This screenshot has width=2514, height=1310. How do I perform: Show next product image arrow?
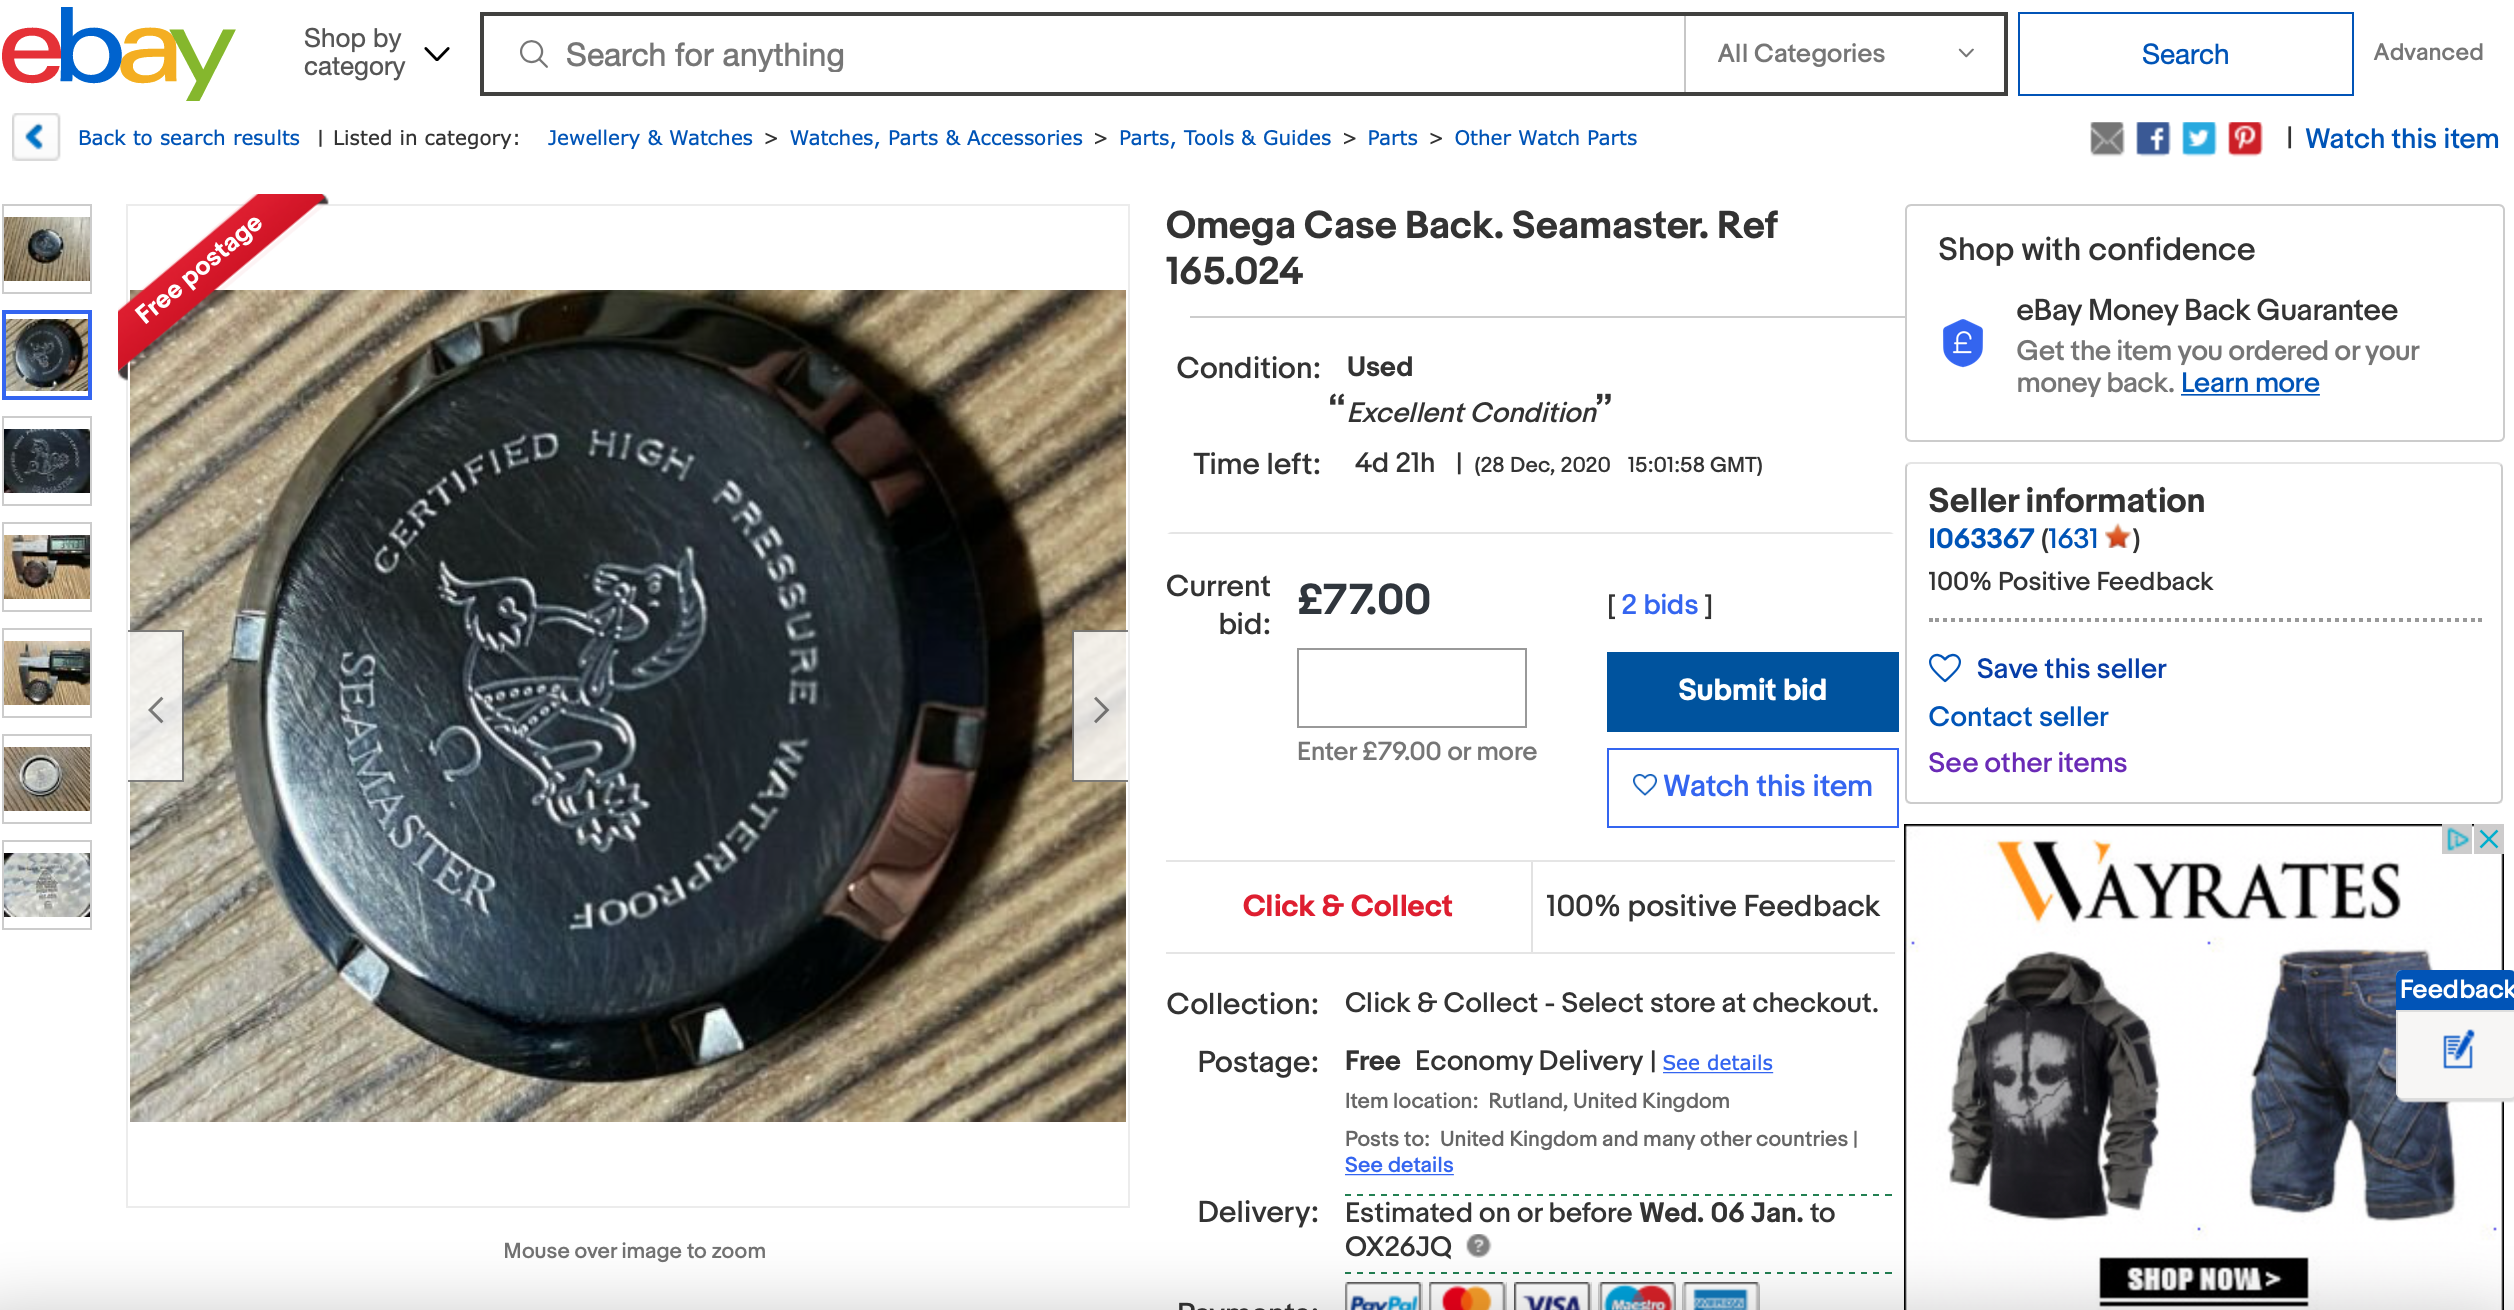(1100, 709)
